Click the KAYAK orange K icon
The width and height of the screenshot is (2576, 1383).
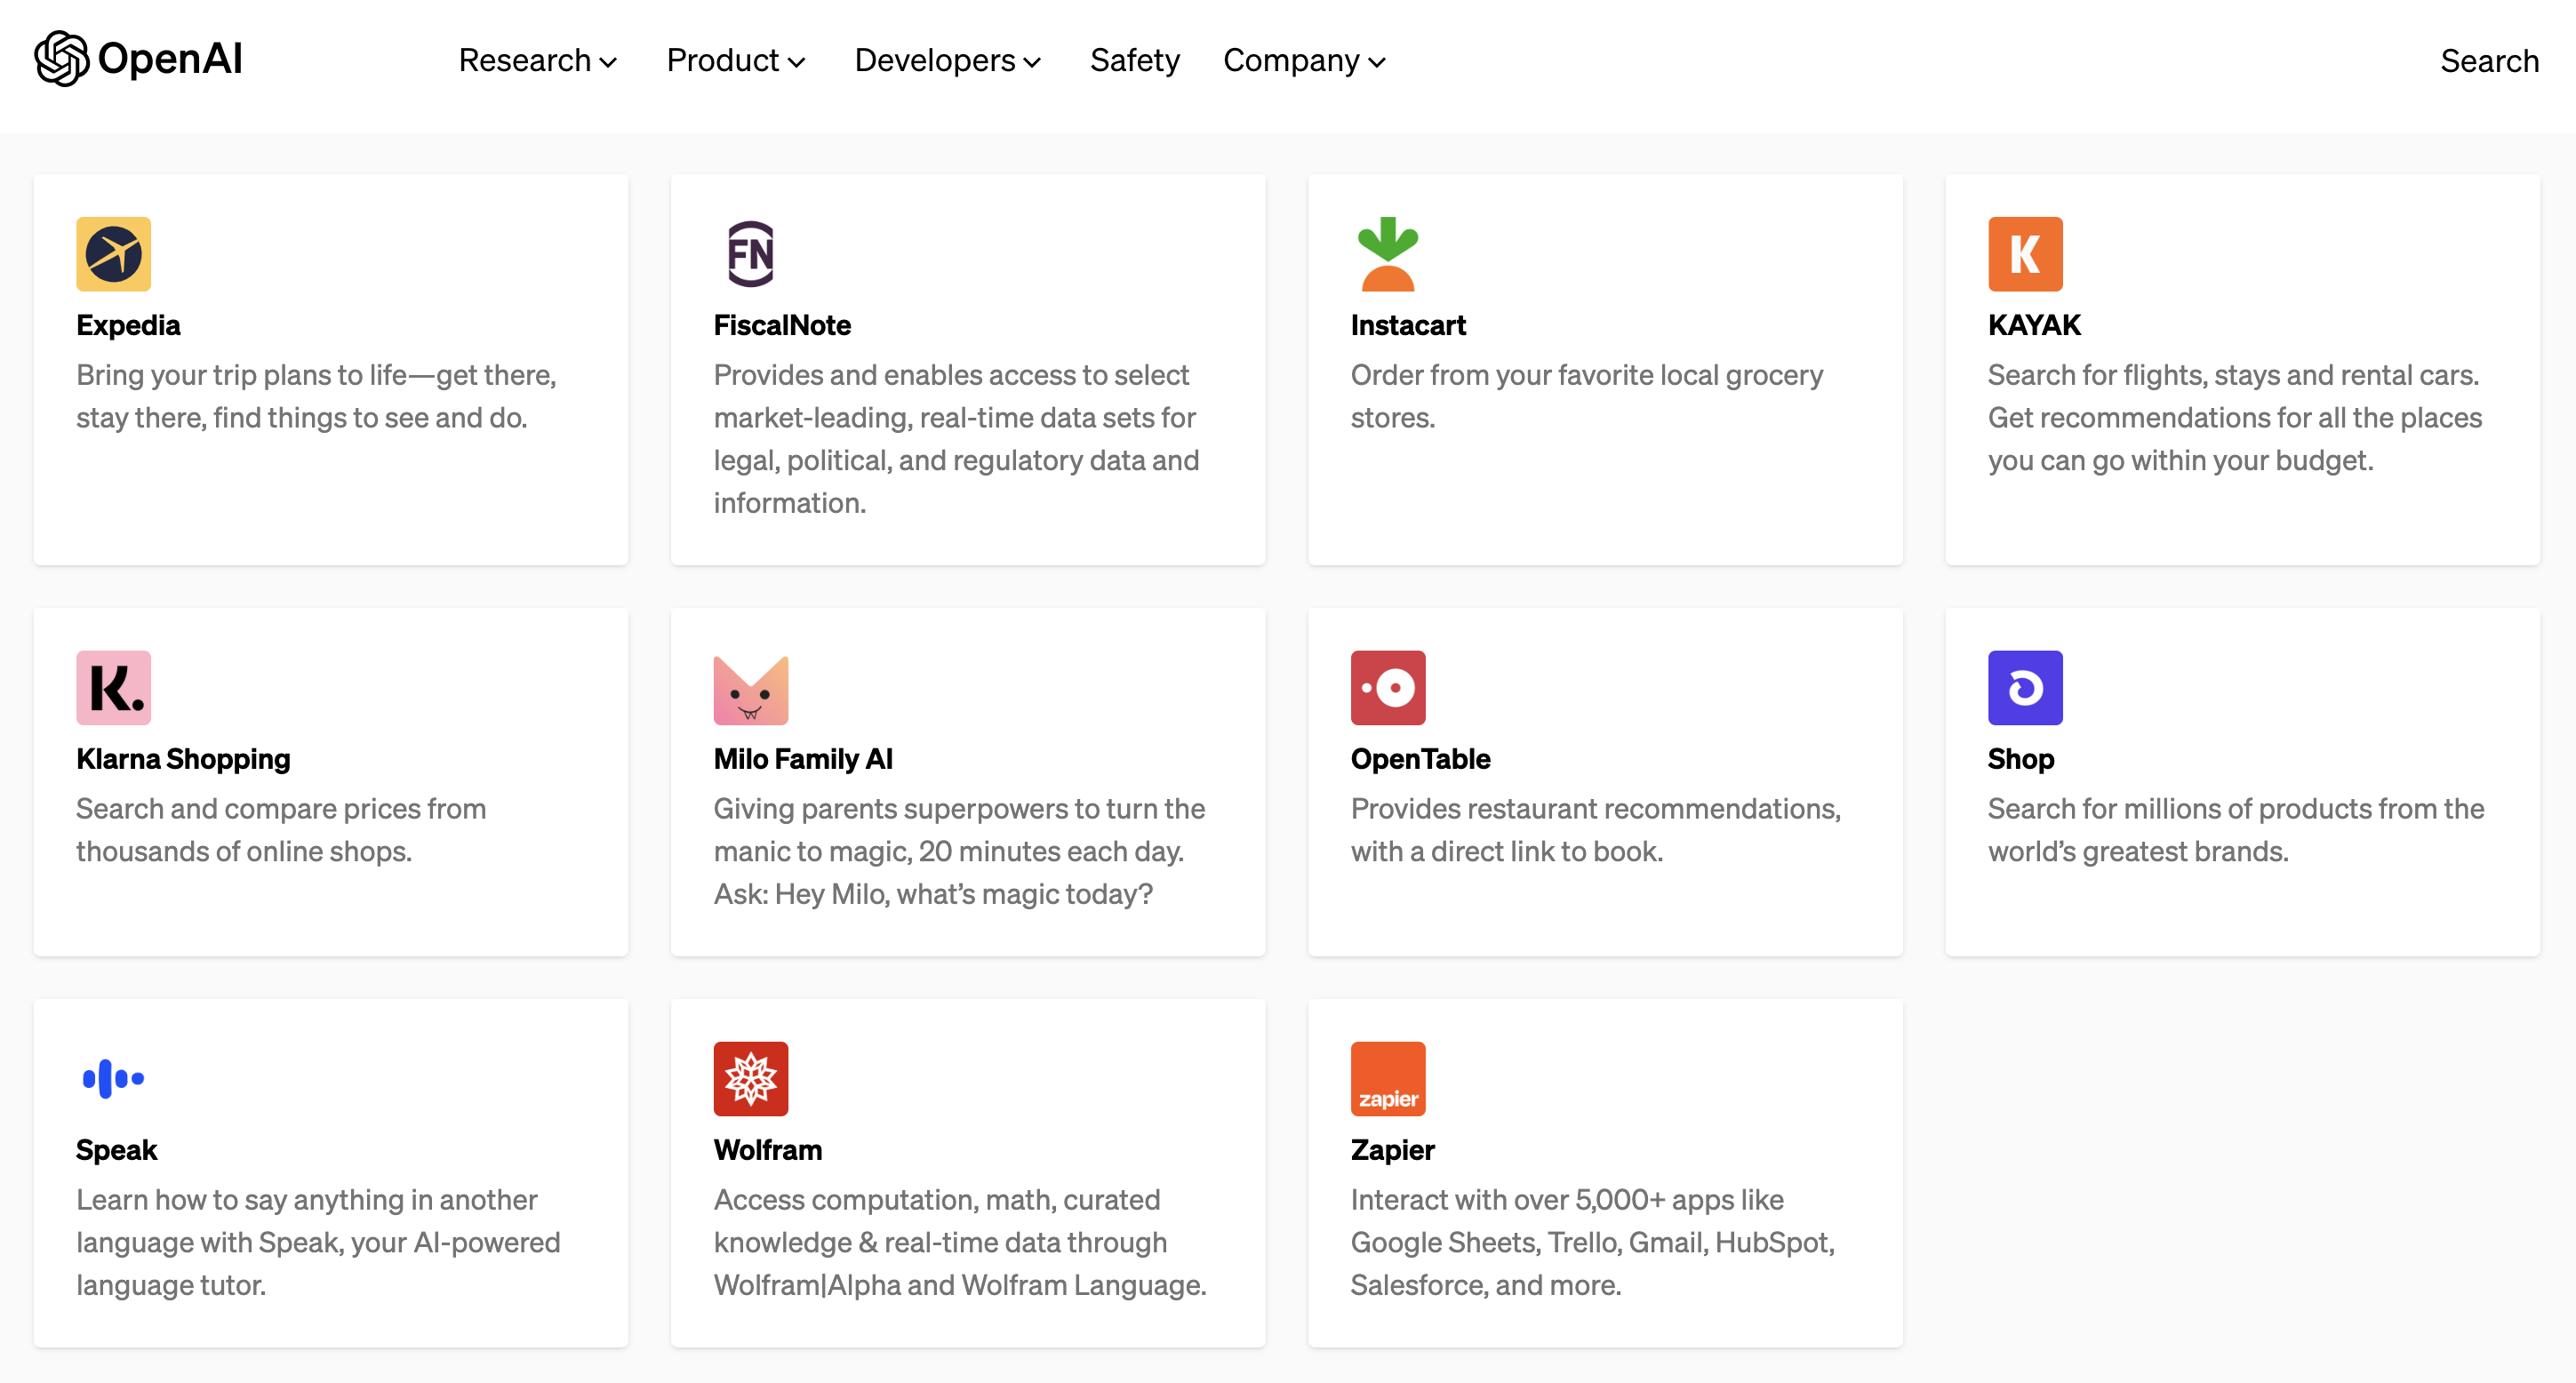click(x=2025, y=254)
